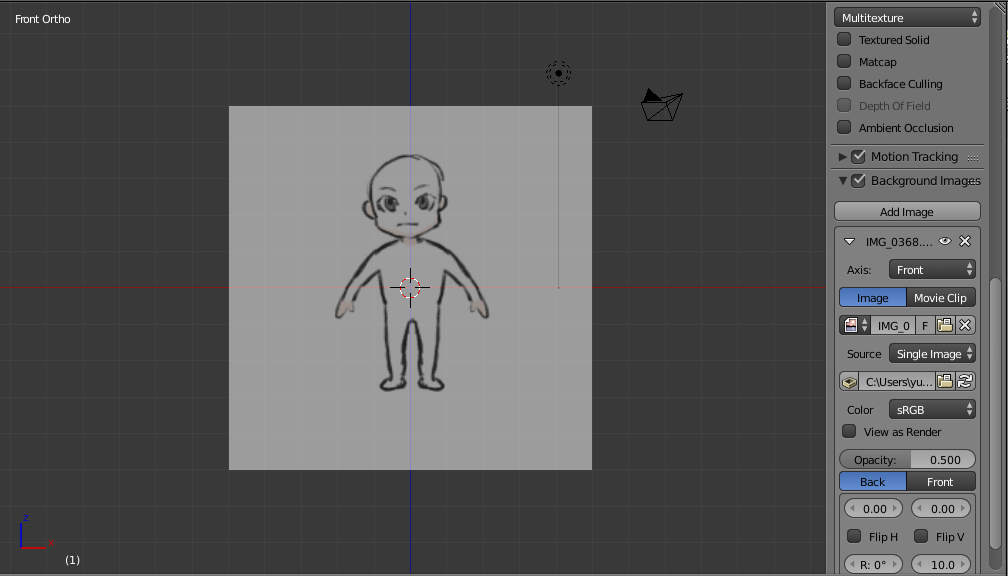Unlink image datablock with X icon
This screenshot has height=576, width=1008.
point(965,325)
